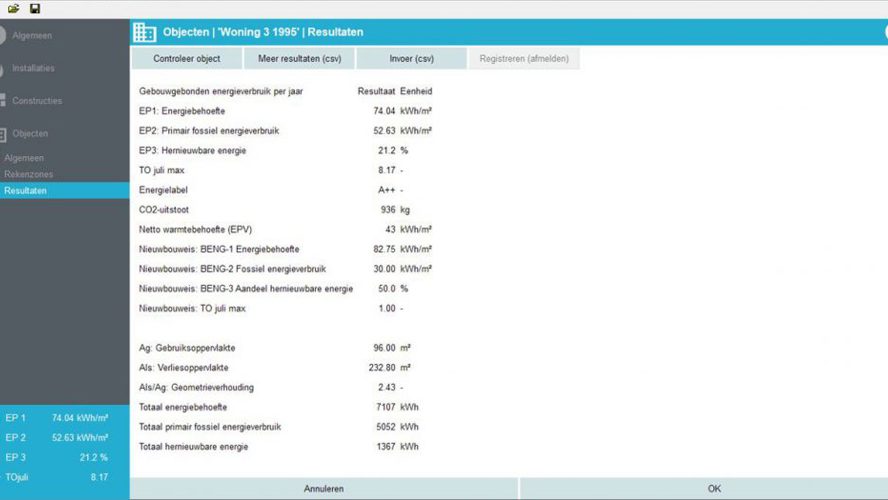This screenshot has height=500, width=888.
Task: Click the EP 1 value in summary panel
Action: (80, 418)
